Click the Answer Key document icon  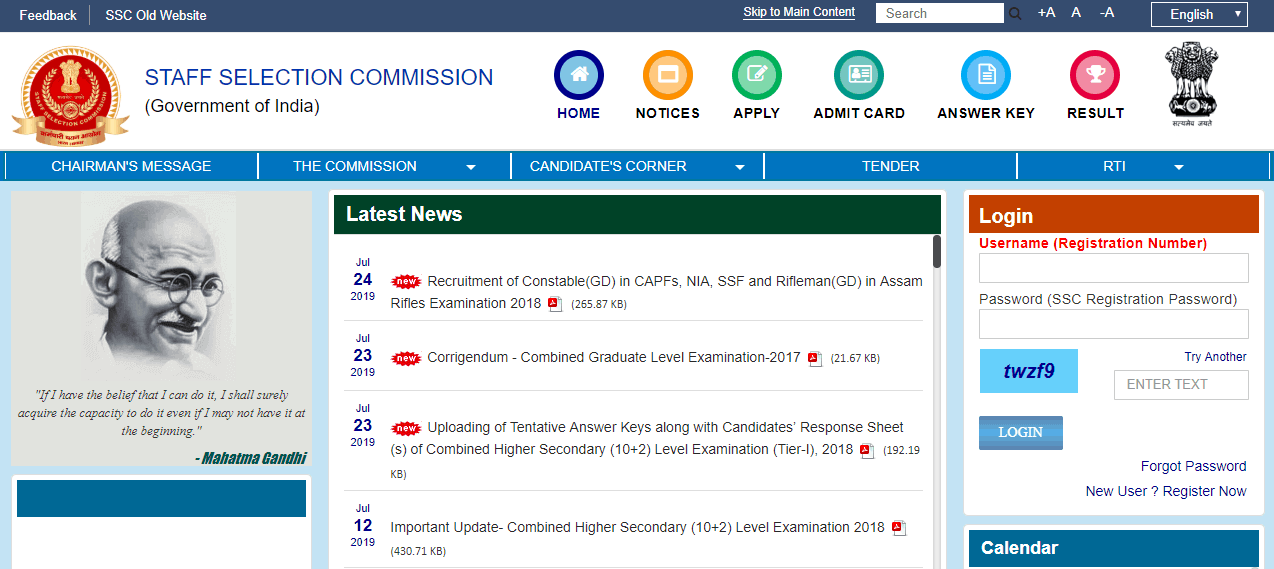tap(985, 75)
